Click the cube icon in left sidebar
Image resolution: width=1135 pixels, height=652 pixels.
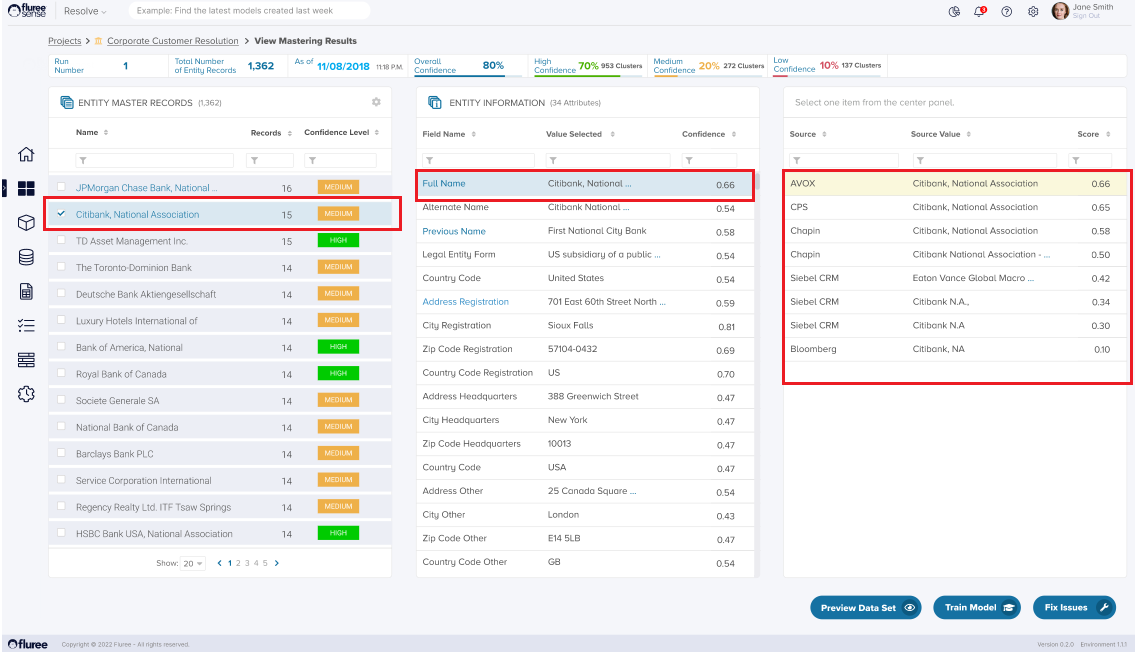[x=26, y=223]
